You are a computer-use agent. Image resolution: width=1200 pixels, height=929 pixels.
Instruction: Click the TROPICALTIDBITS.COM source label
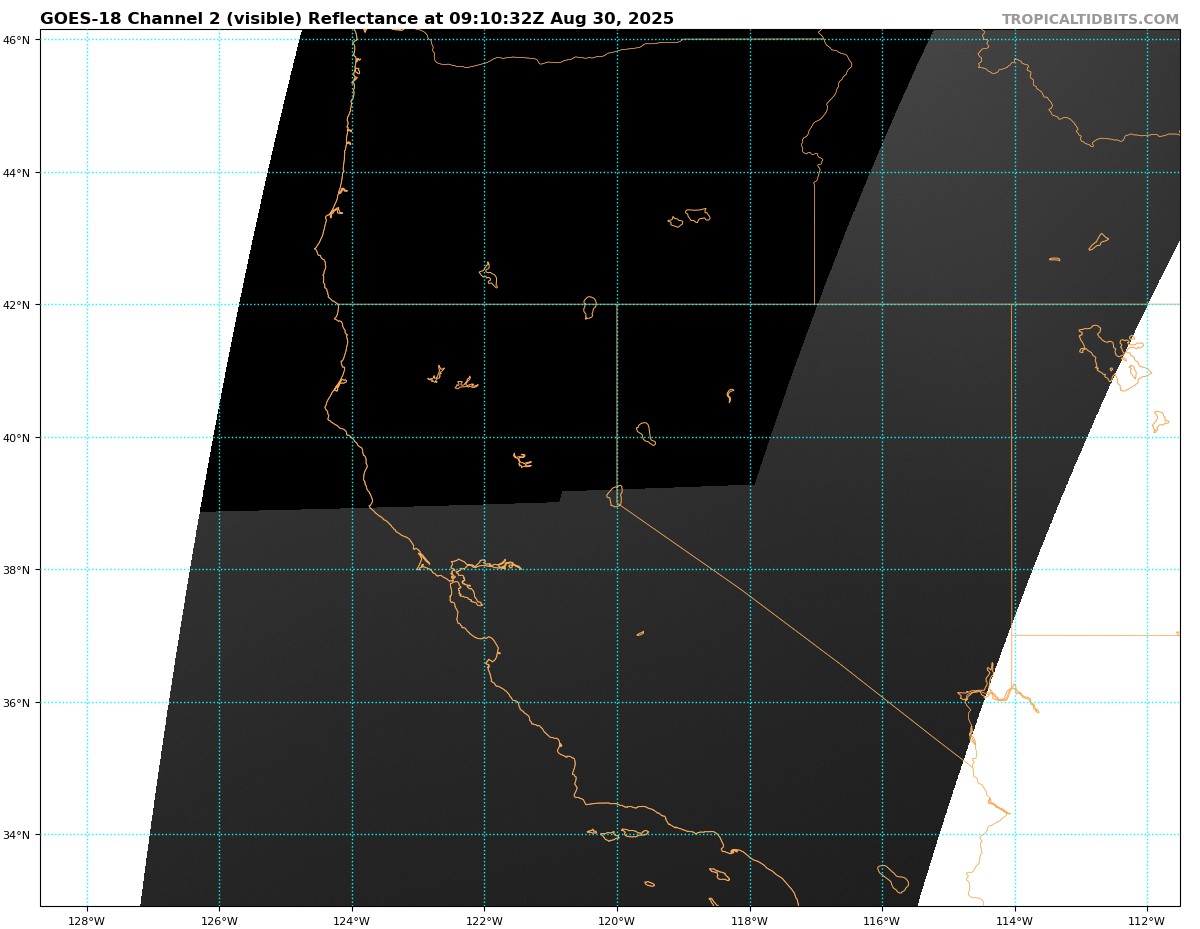point(1090,20)
